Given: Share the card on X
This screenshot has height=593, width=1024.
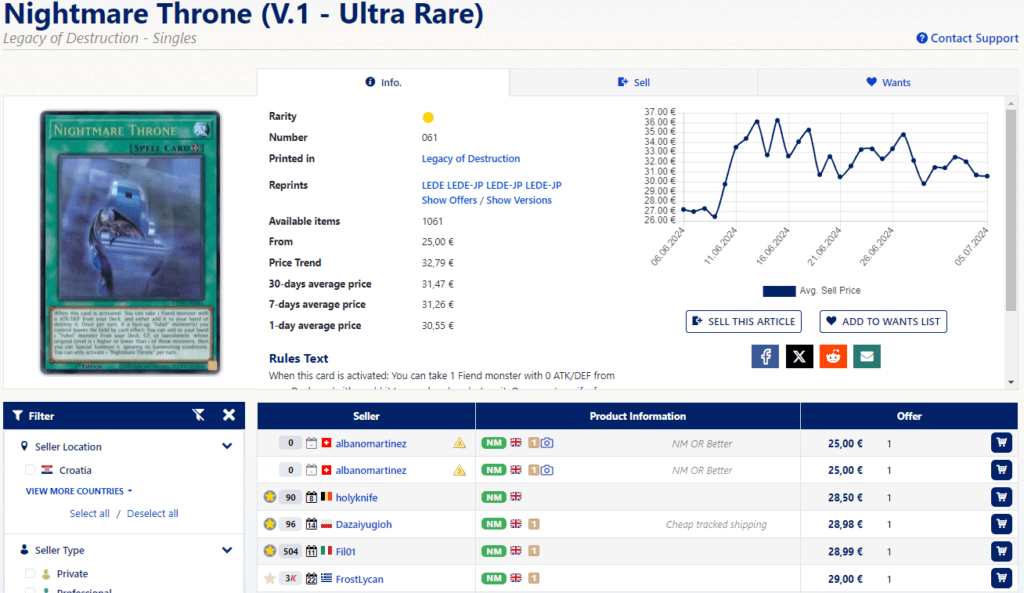Looking at the screenshot, I should pos(799,357).
